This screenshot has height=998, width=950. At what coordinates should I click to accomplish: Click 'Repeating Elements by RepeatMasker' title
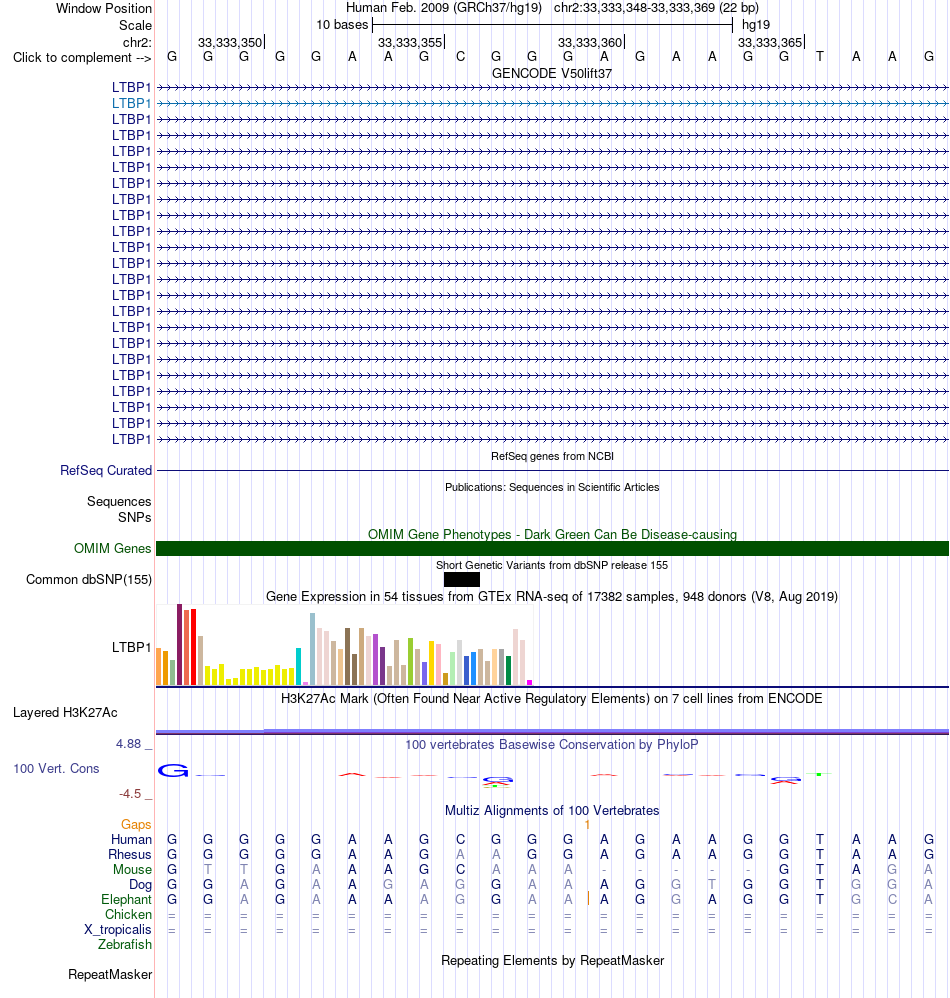[x=552, y=960]
